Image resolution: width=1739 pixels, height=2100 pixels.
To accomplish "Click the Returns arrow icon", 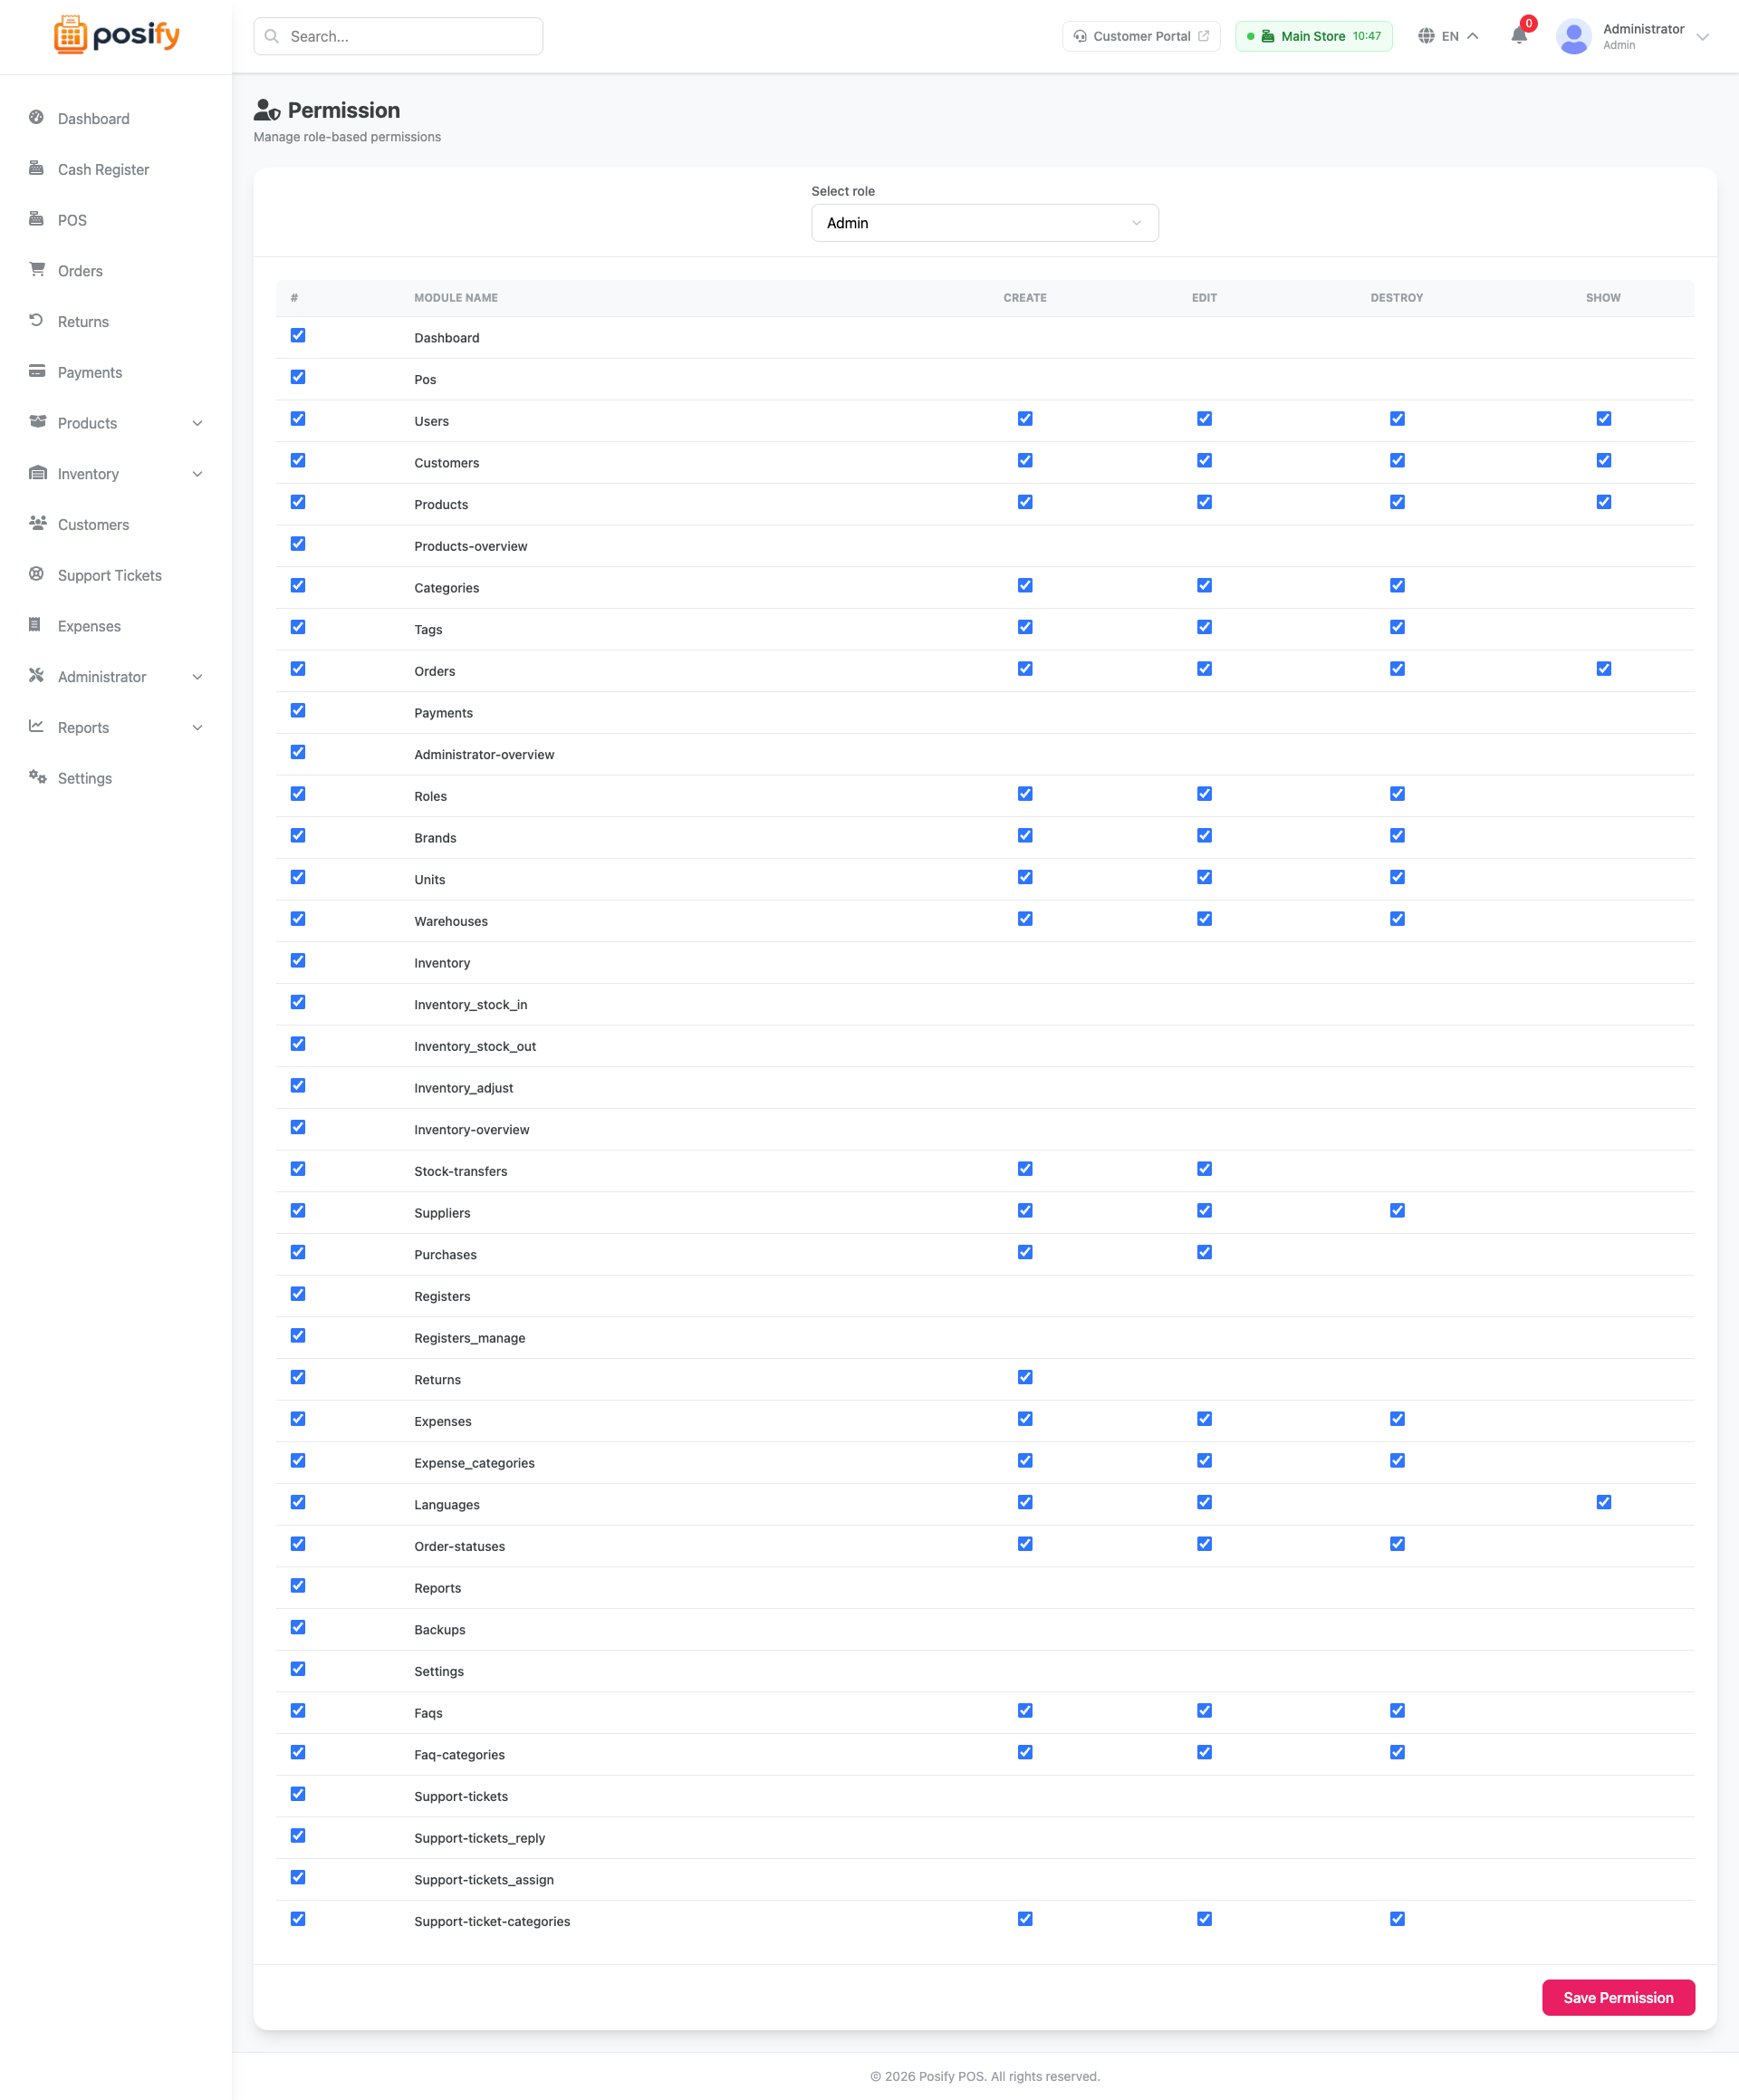I will (37, 321).
